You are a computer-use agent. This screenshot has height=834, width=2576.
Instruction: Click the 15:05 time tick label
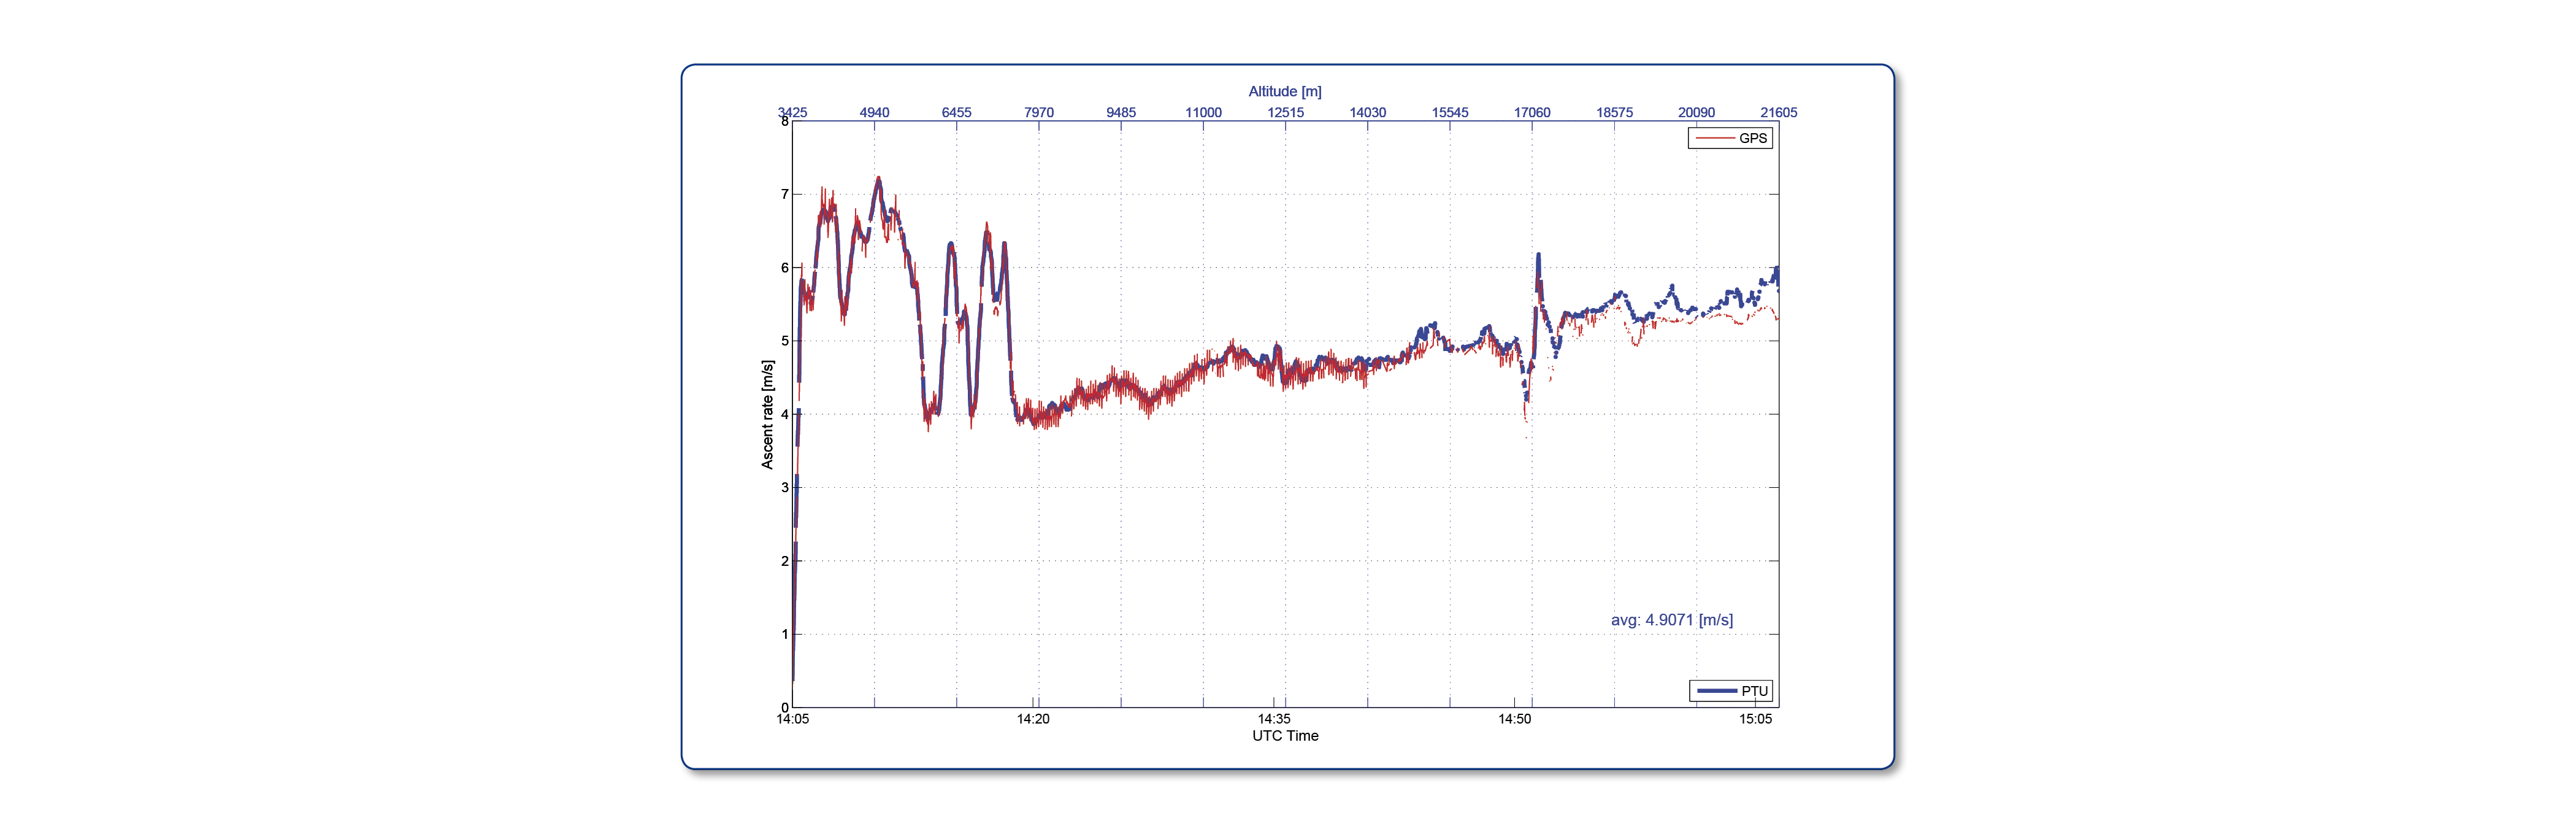pos(1755,719)
